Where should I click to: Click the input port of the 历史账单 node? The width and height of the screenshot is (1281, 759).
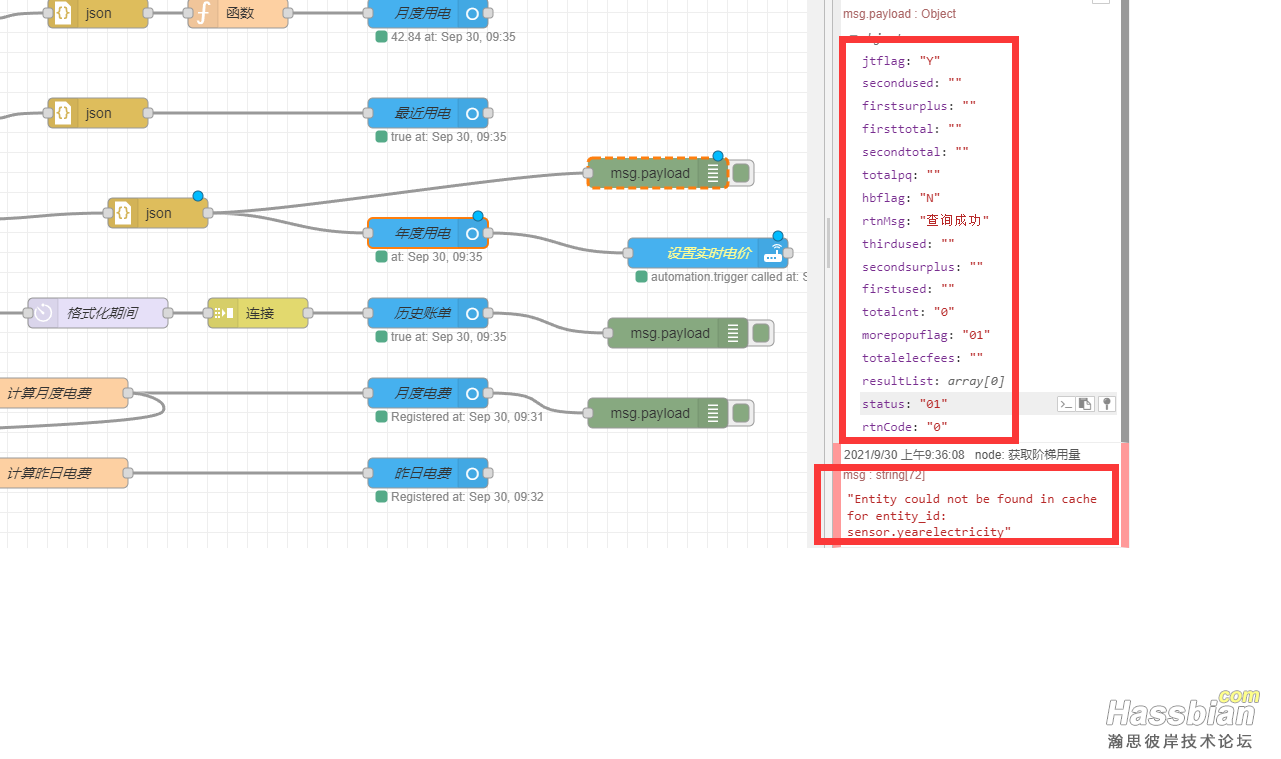point(368,313)
